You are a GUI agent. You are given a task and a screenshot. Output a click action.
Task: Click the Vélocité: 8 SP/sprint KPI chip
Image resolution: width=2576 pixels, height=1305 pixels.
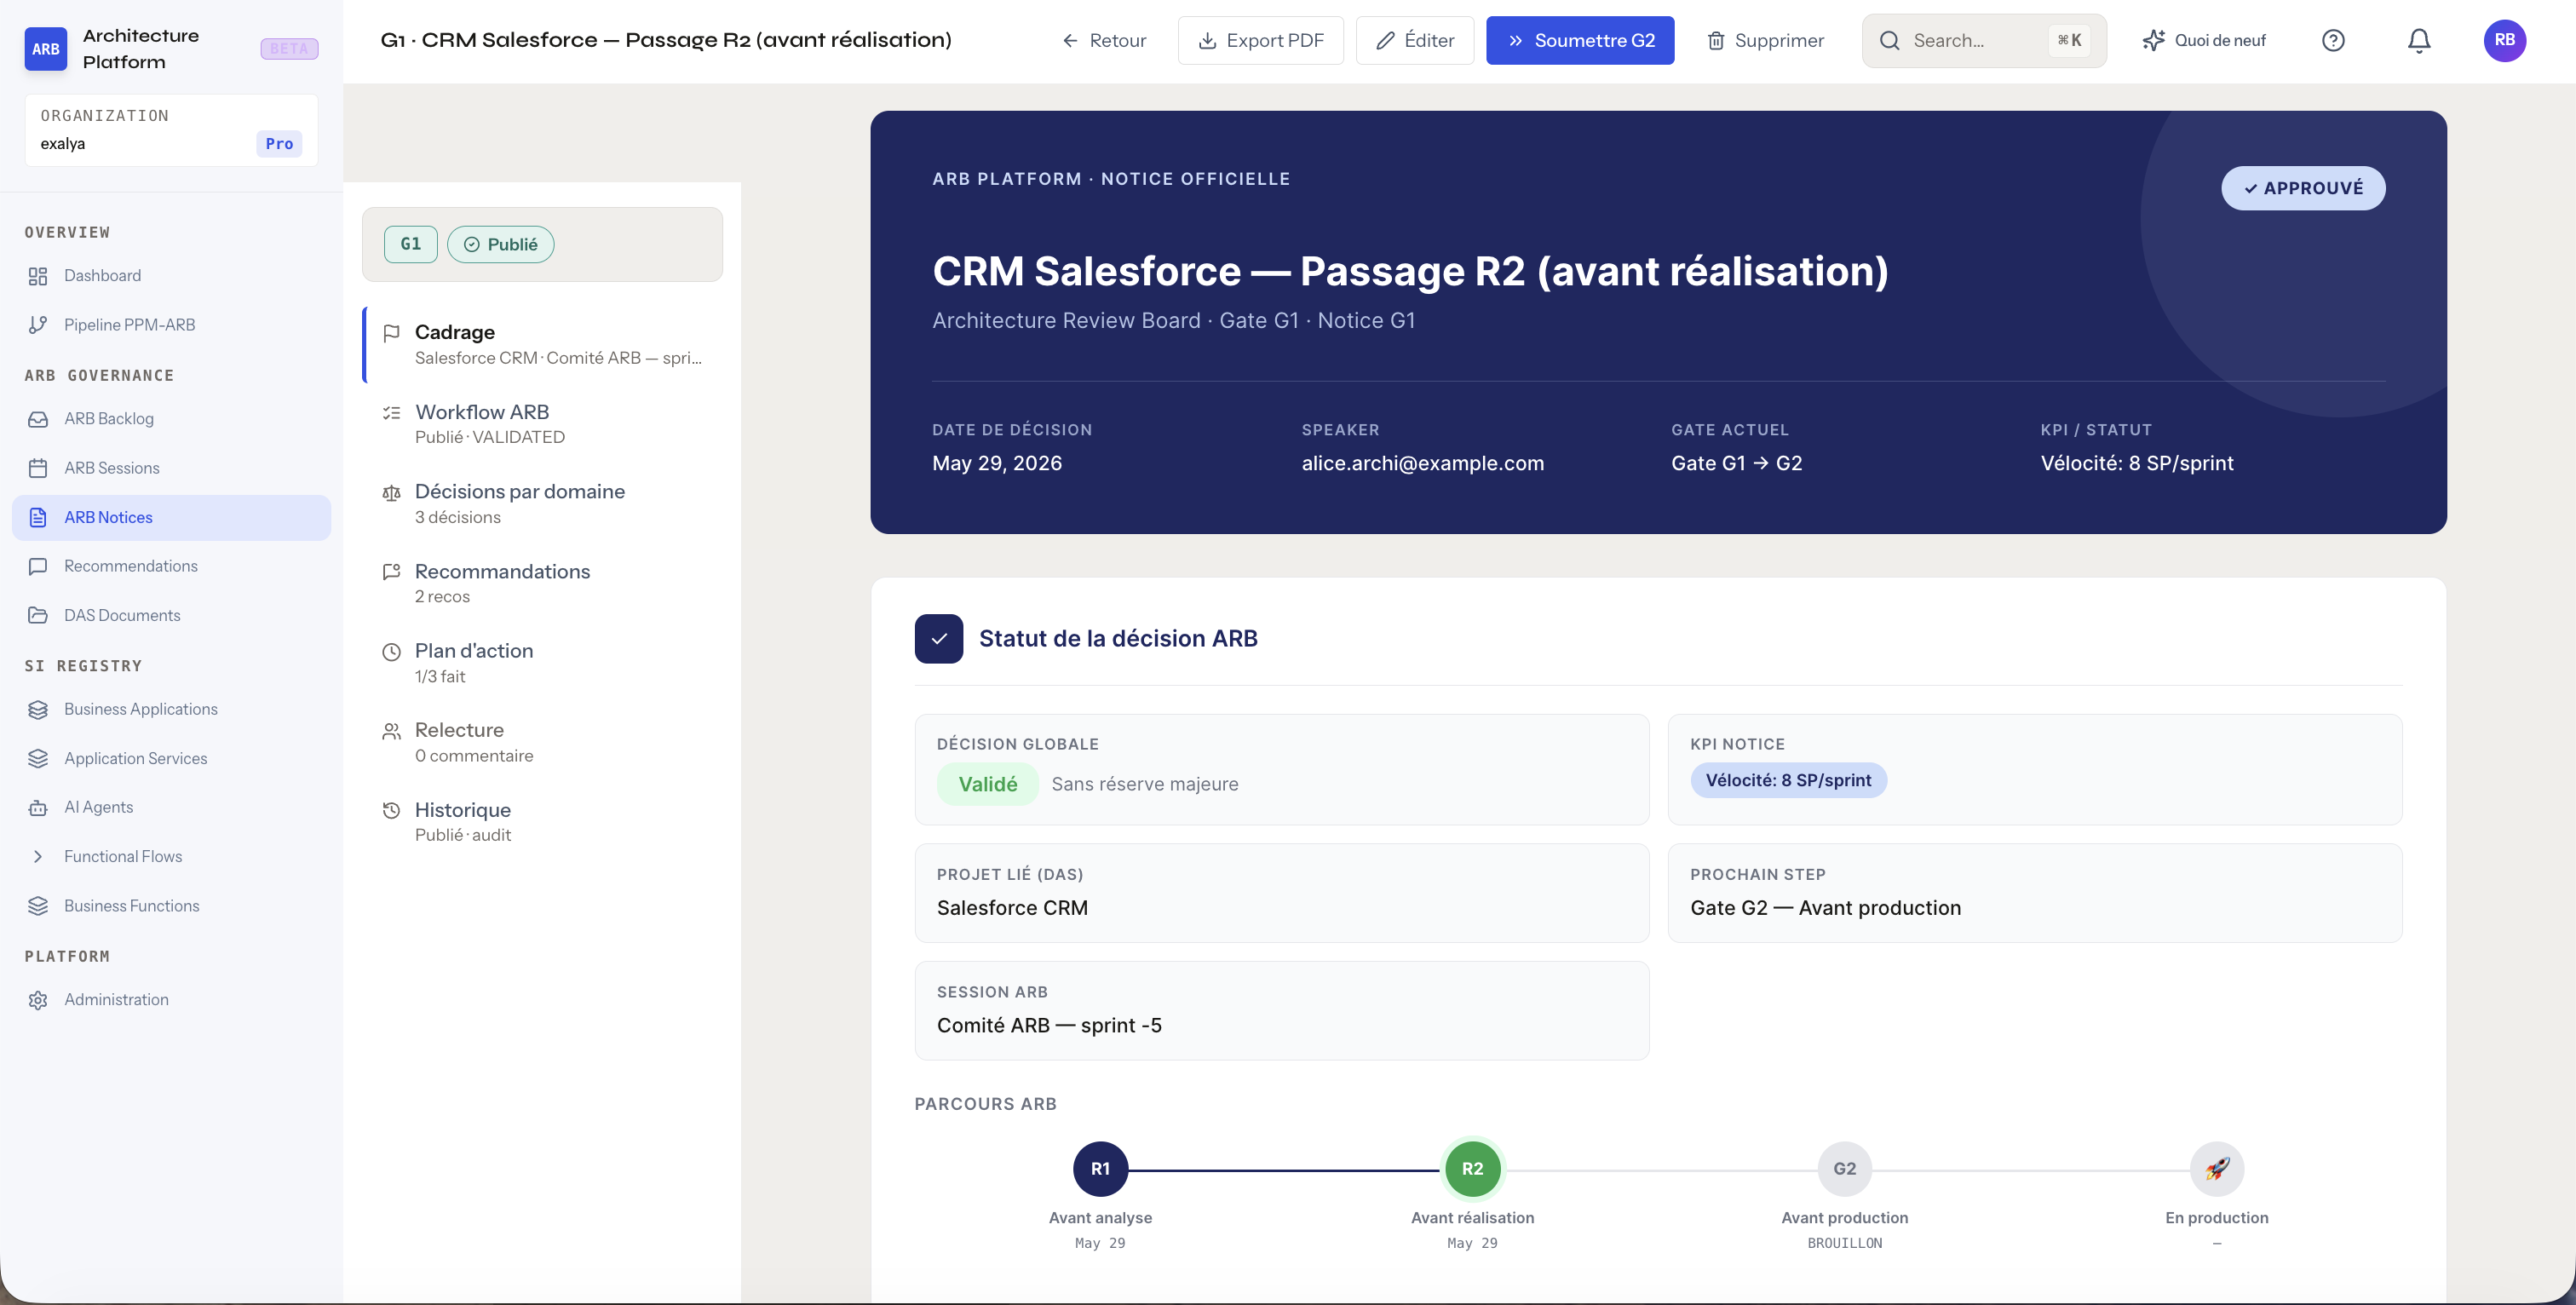(x=1788, y=780)
